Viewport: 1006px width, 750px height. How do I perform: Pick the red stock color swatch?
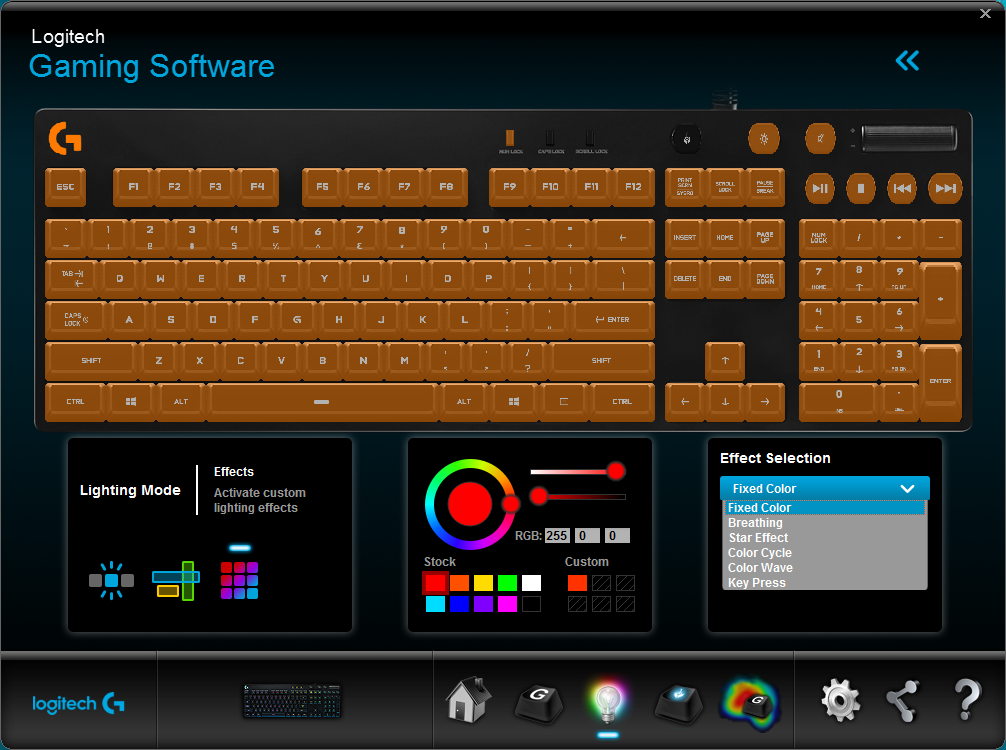pos(435,583)
